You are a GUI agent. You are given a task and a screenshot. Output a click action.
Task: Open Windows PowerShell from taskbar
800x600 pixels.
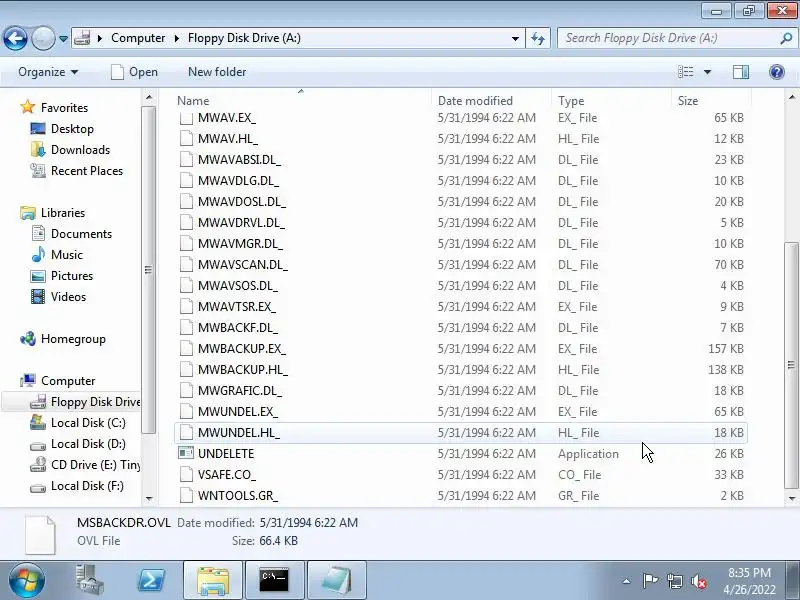[x=152, y=580]
